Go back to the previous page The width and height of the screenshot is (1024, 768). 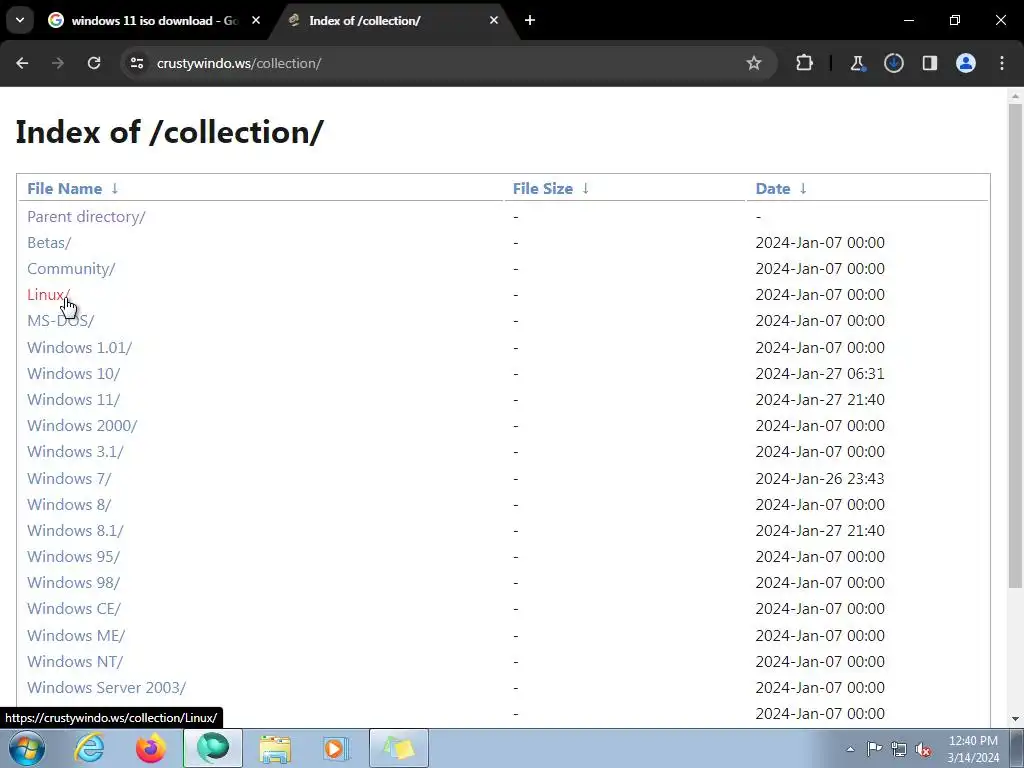tap(22, 63)
